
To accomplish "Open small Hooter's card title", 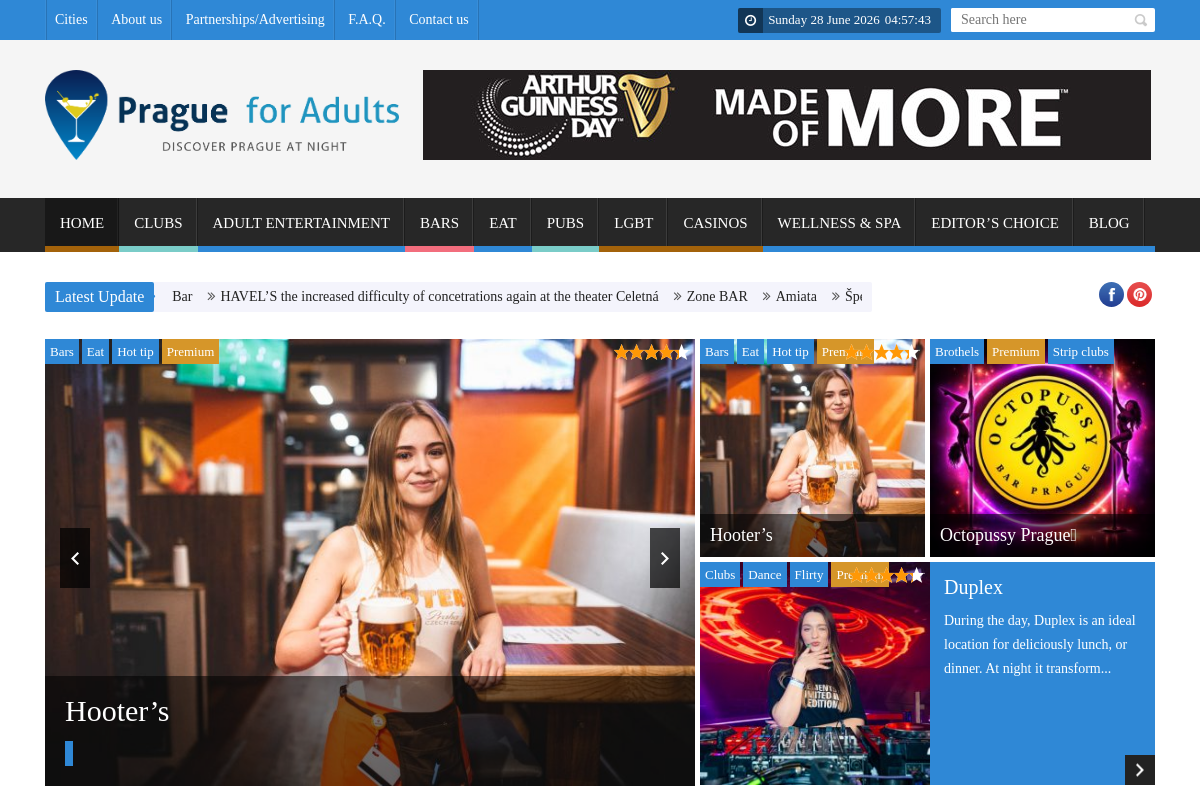I will coord(741,535).
